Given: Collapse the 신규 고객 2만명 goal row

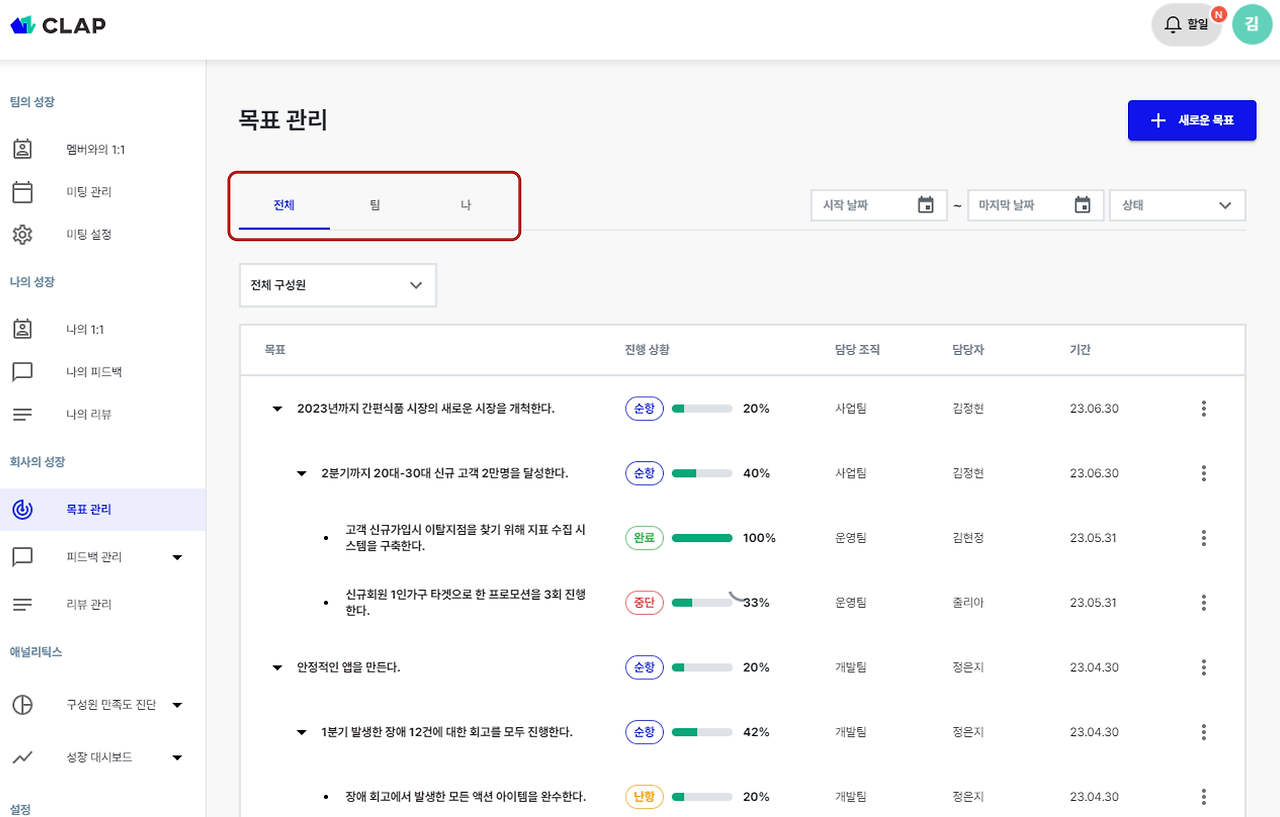Looking at the screenshot, I should click(301, 473).
